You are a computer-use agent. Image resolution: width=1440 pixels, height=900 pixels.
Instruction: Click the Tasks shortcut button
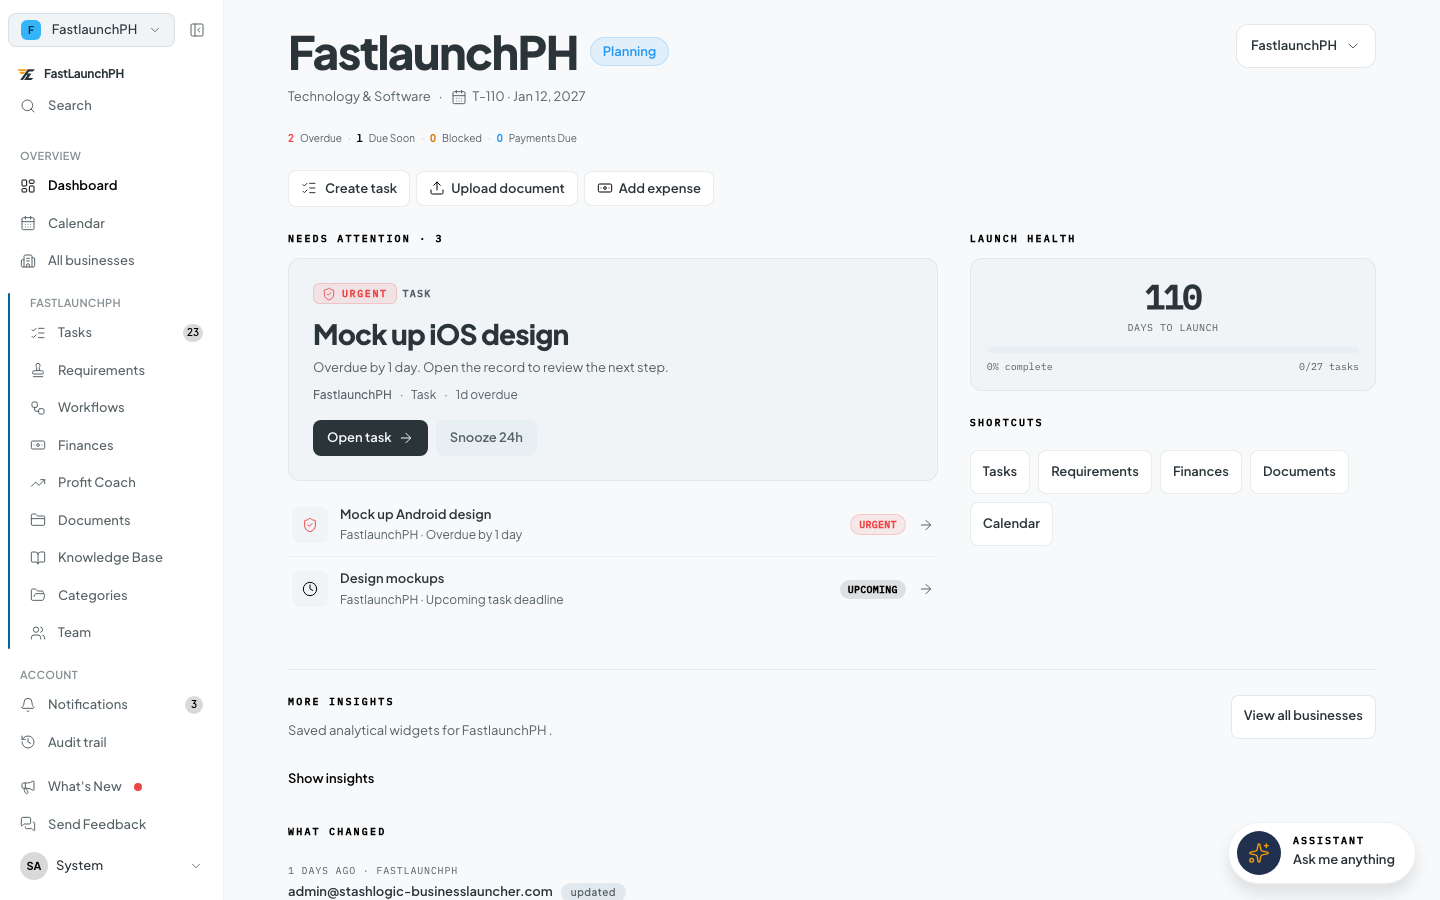(999, 472)
